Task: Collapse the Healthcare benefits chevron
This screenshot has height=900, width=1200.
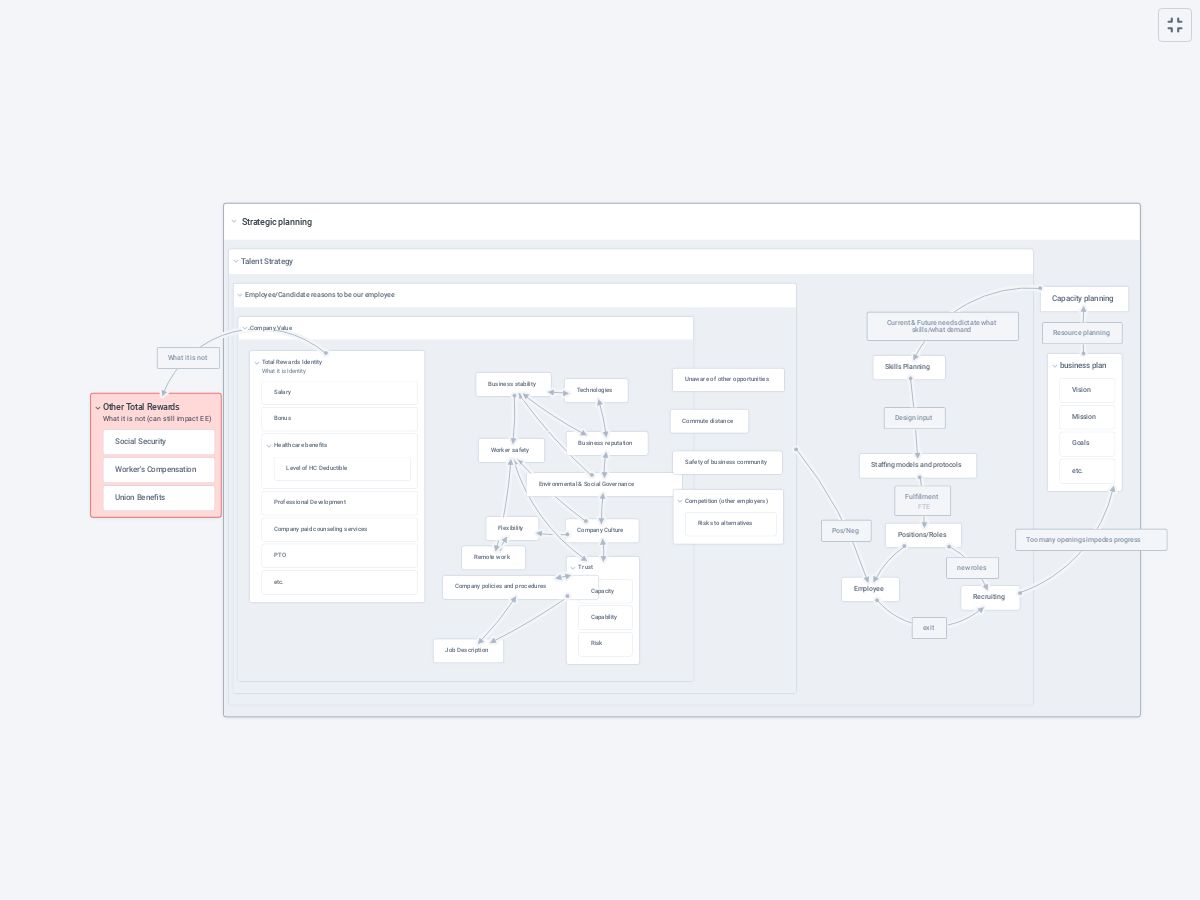Action: coord(269,446)
